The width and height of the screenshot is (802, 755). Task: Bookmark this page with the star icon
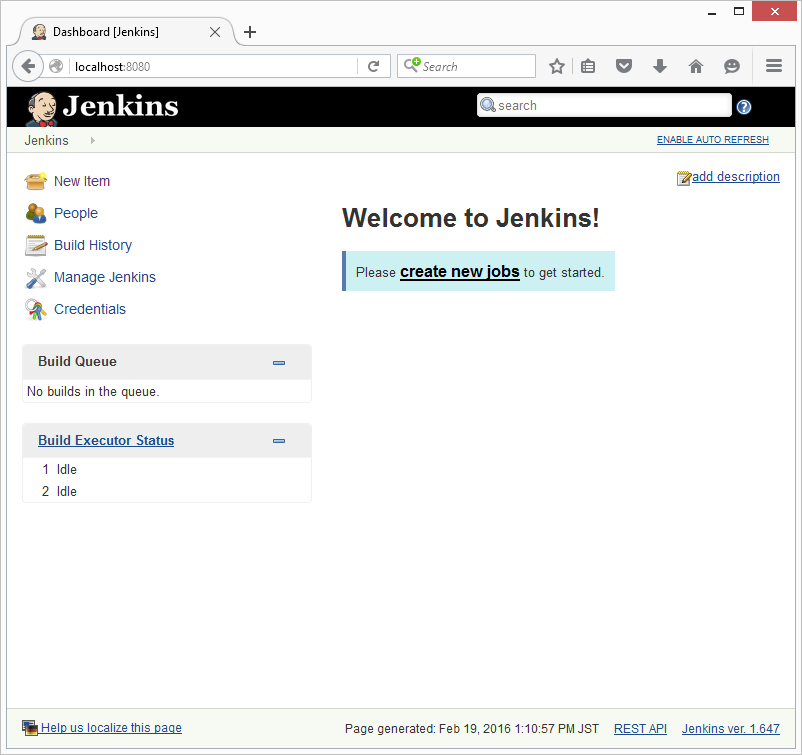point(556,66)
